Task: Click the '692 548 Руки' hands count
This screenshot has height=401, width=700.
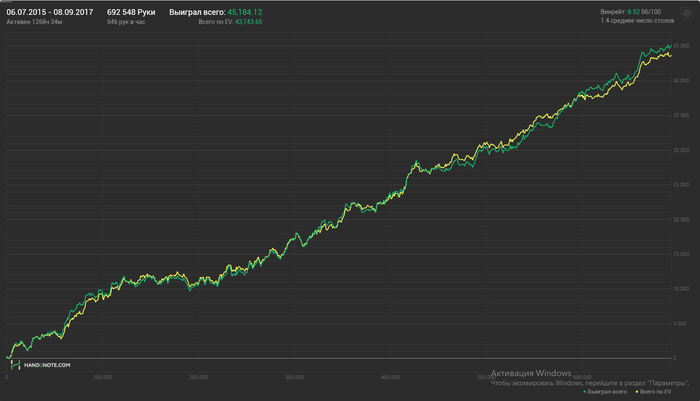Action: click(x=131, y=12)
